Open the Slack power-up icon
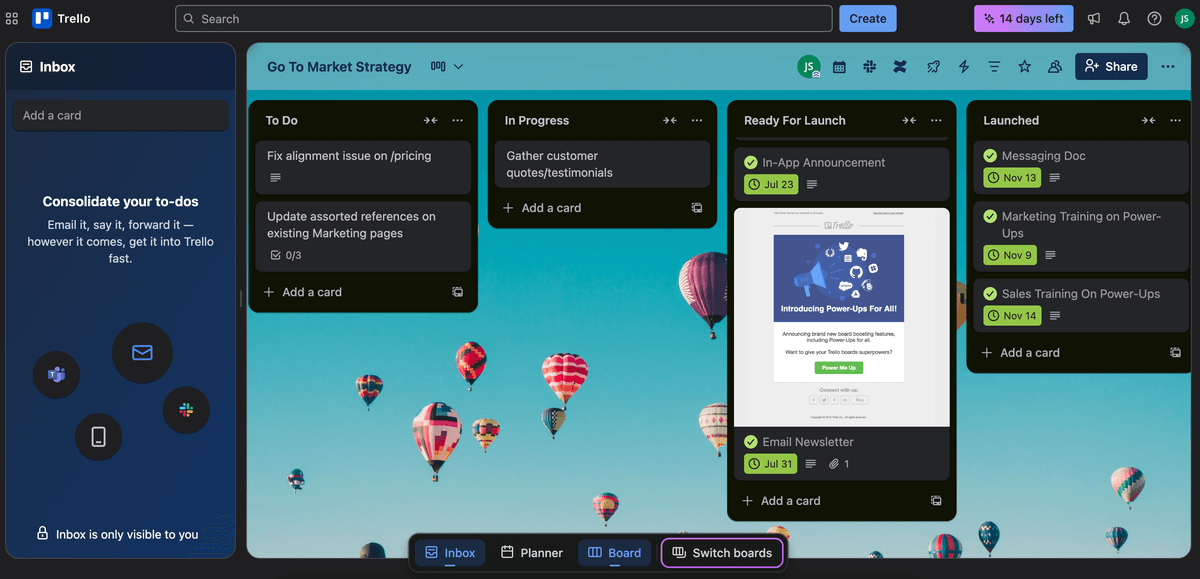1200x579 pixels. [x=869, y=66]
